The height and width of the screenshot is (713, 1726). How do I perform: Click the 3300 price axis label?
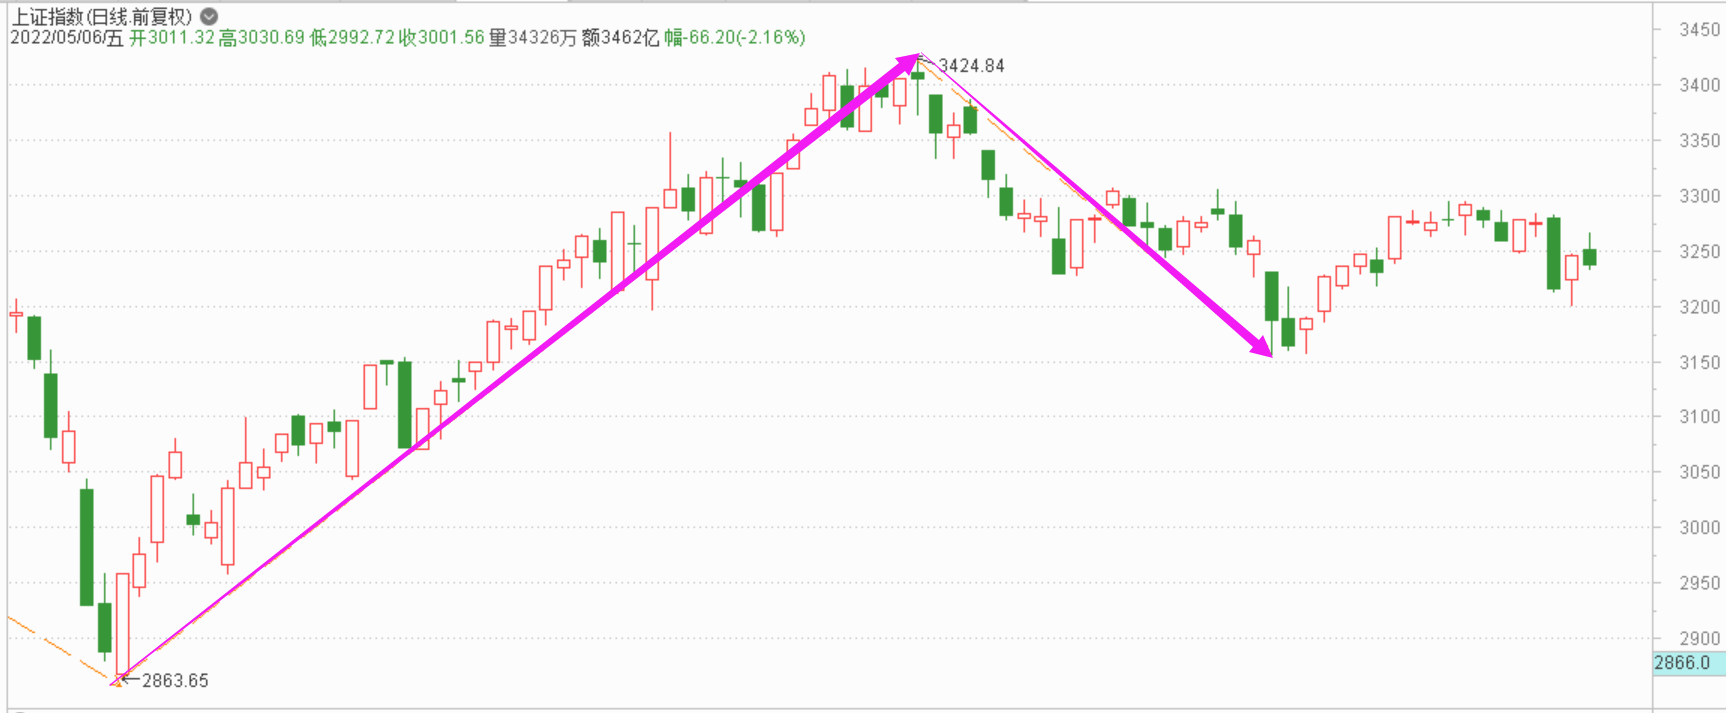coord(1699,196)
